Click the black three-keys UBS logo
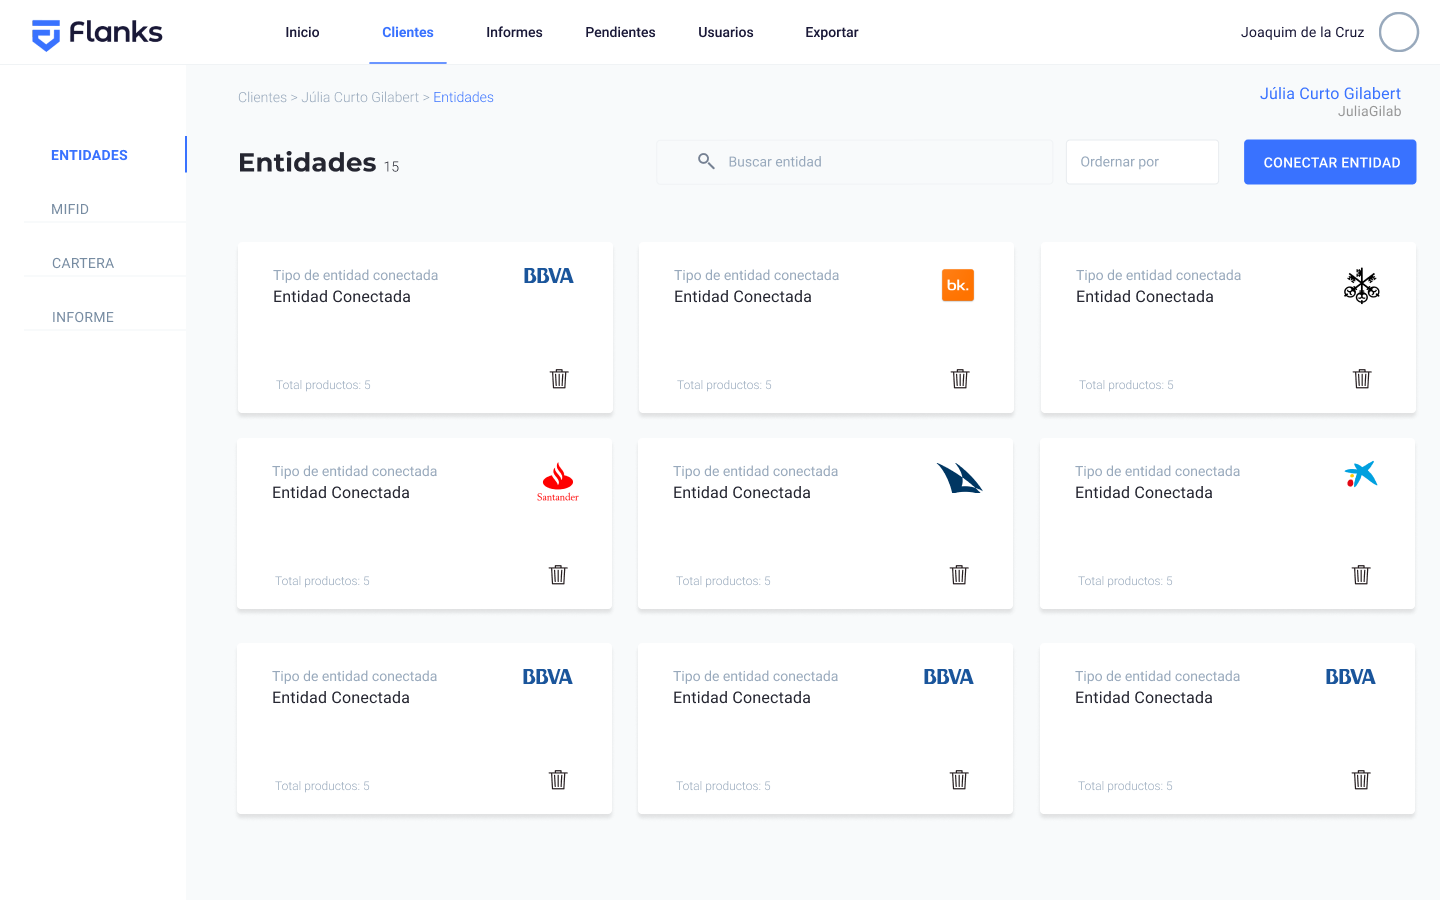The height and width of the screenshot is (900, 1440). point(1362,286)
